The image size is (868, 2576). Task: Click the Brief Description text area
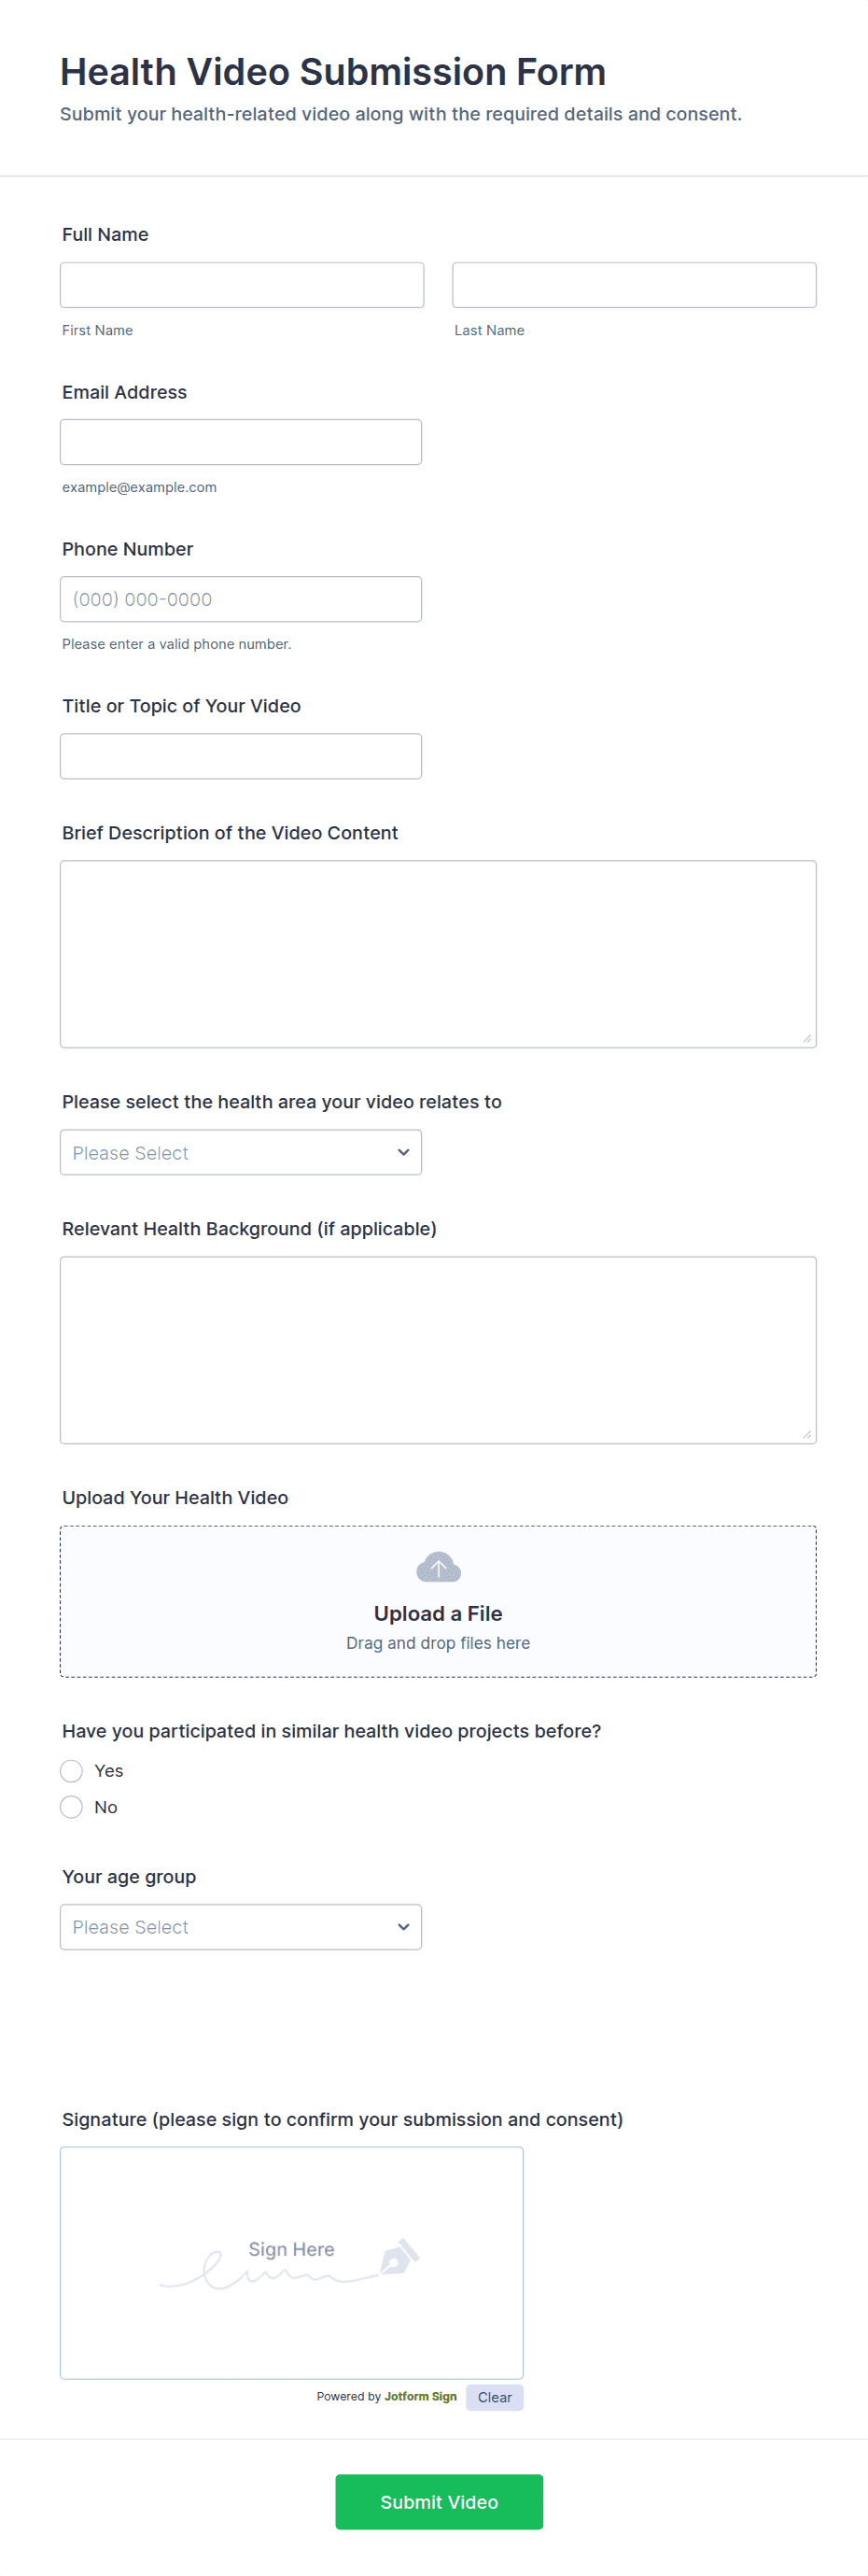[x=438, y=954]
